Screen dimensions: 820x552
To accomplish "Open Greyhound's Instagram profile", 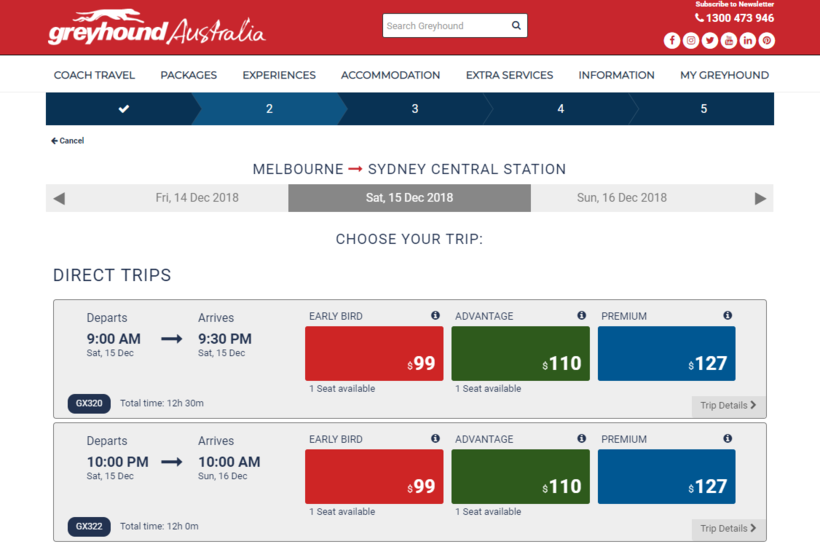I will [x=691, y=41].
